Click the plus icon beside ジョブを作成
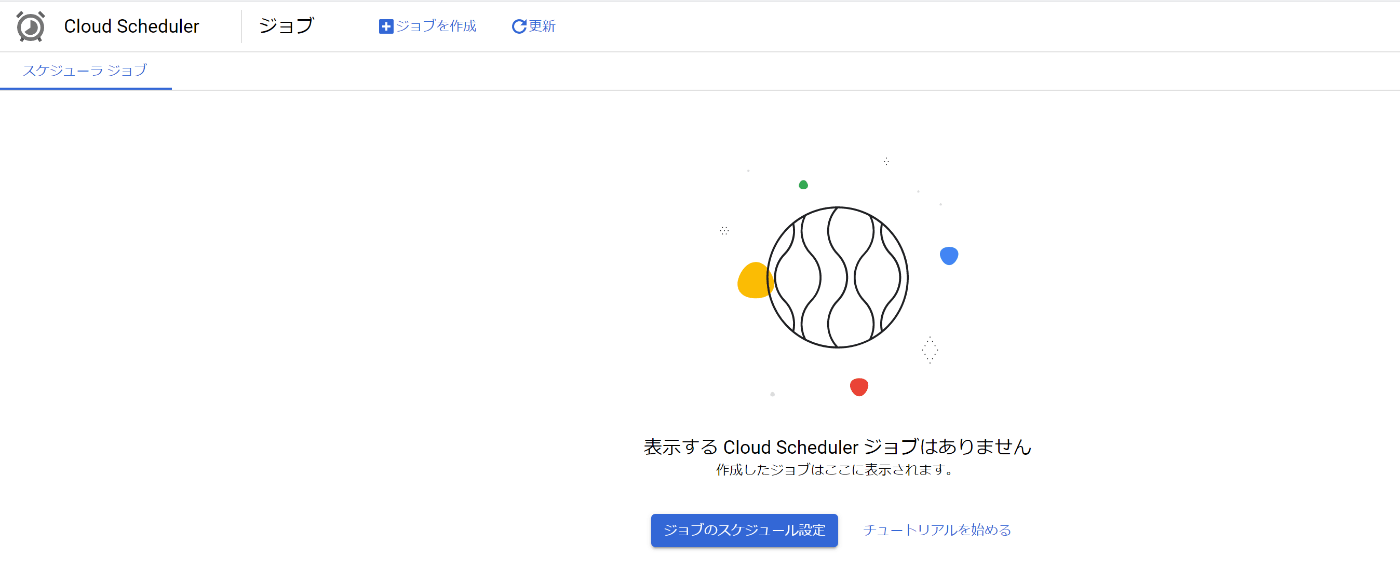 click(386, 27)
